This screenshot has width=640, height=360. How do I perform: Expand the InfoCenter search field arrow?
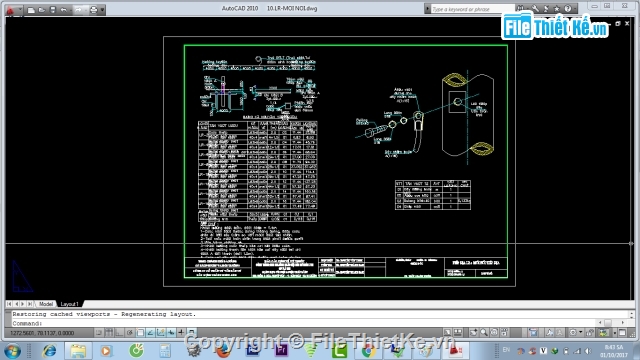tap(427, 9)
